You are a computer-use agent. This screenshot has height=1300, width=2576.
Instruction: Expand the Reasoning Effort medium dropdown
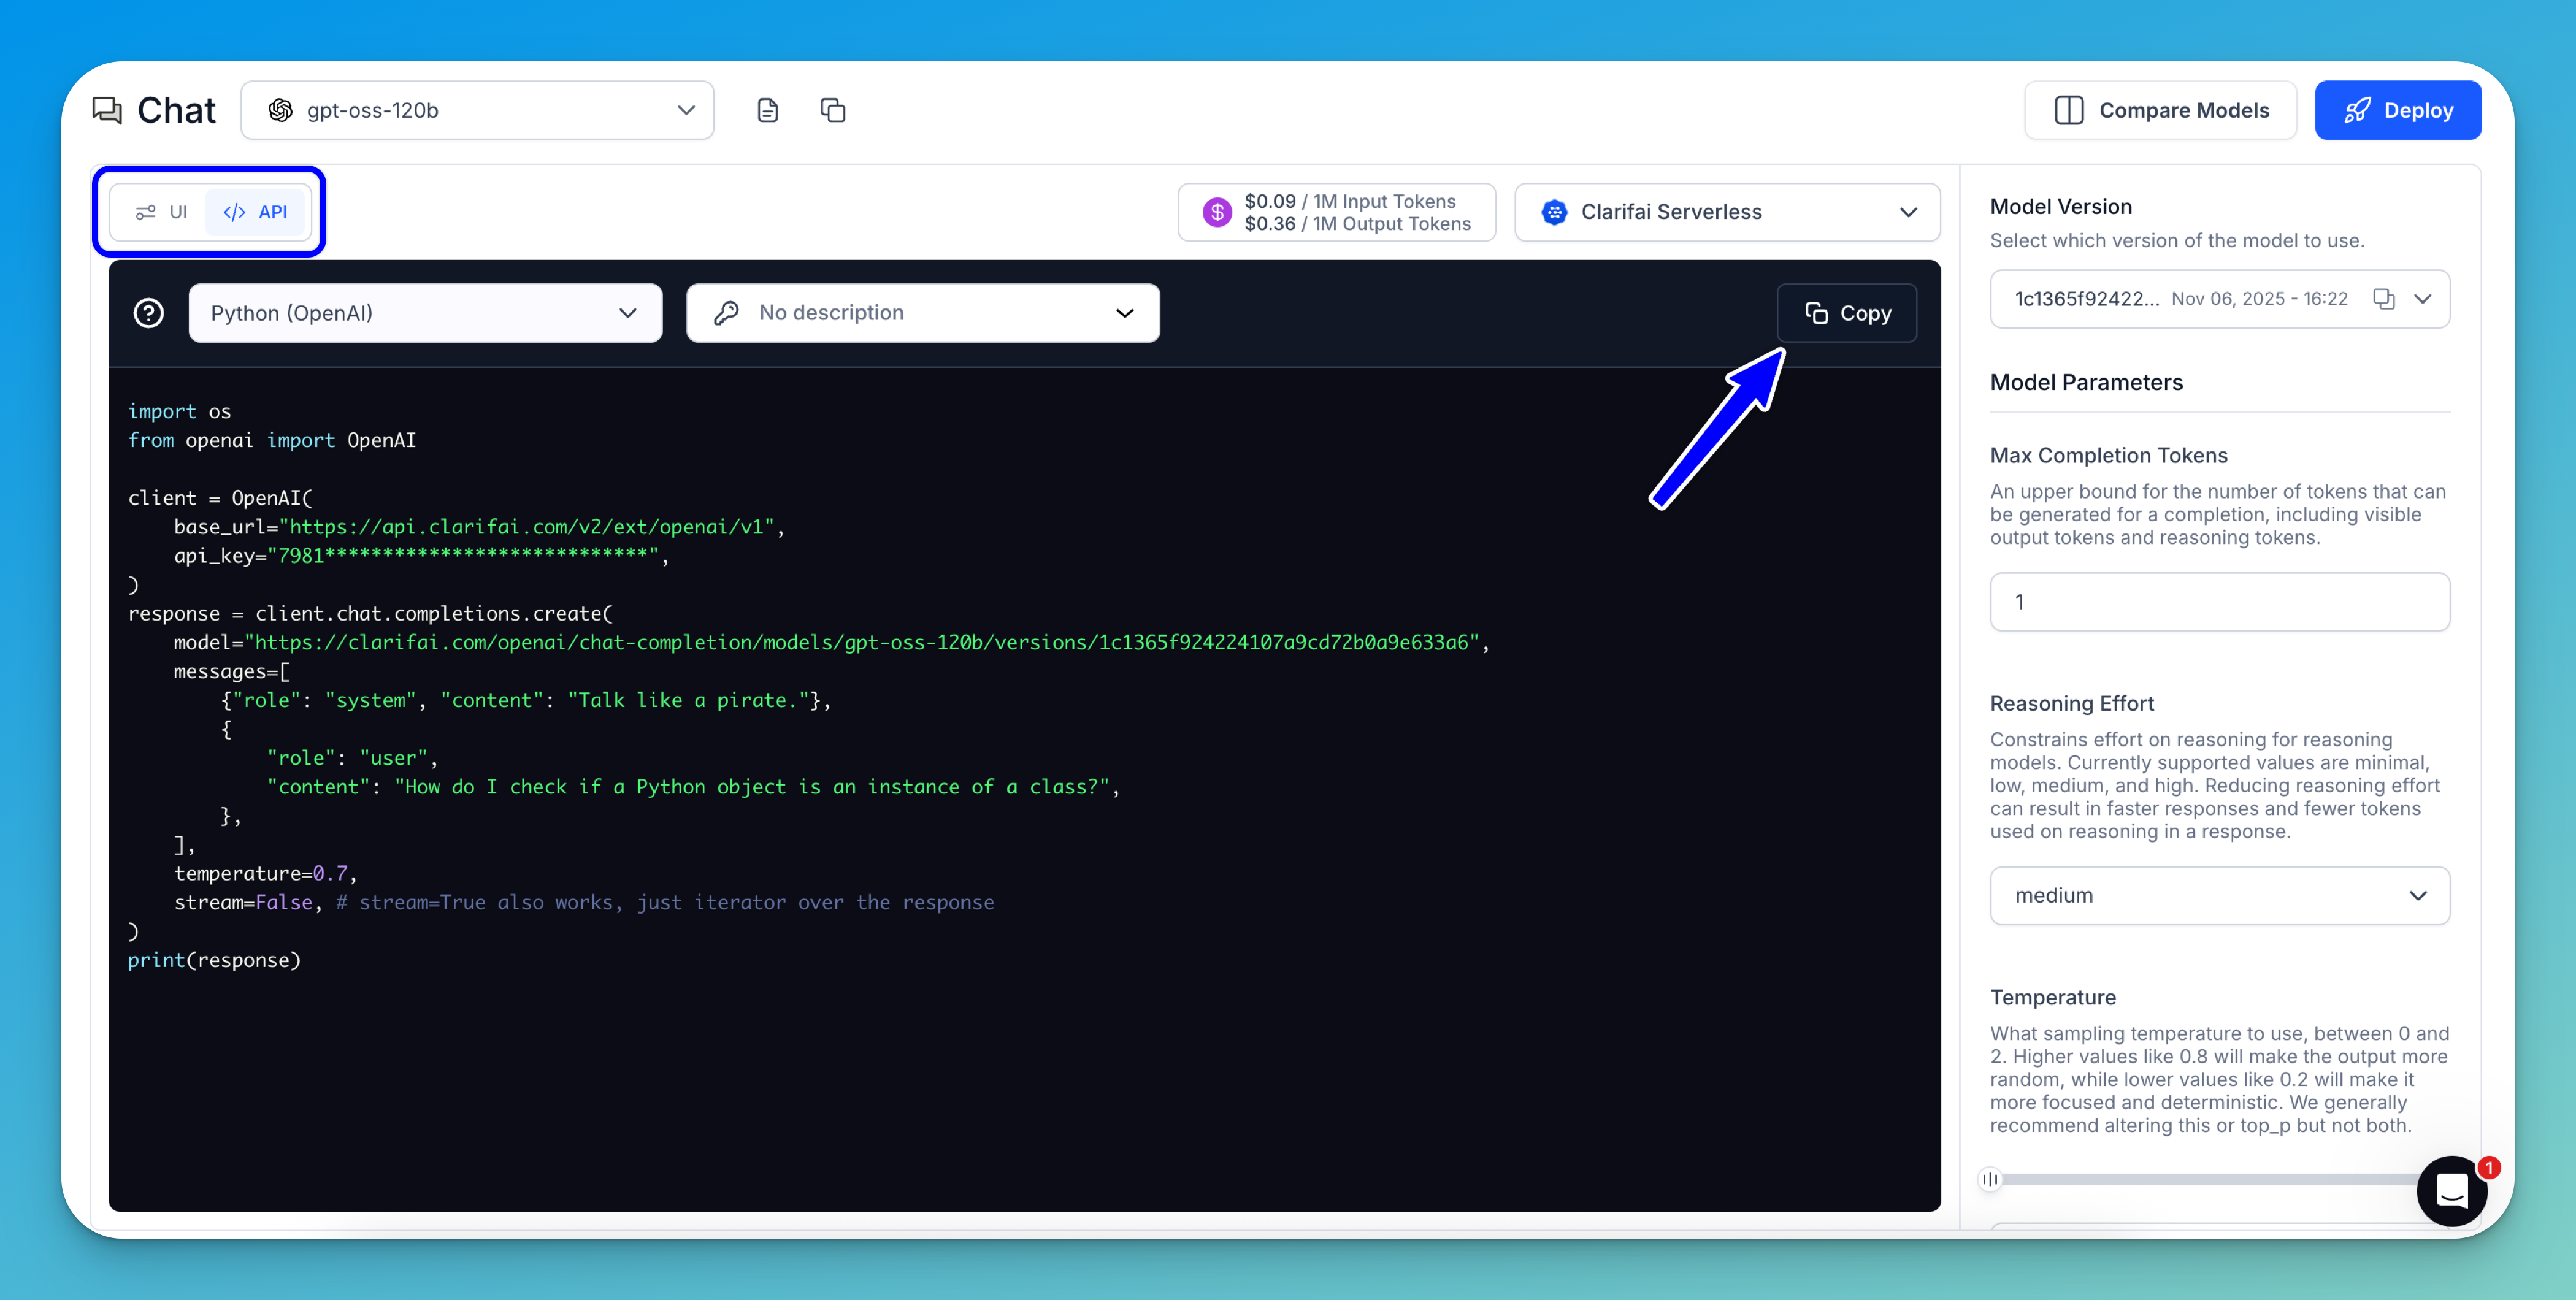point(2219,896)
